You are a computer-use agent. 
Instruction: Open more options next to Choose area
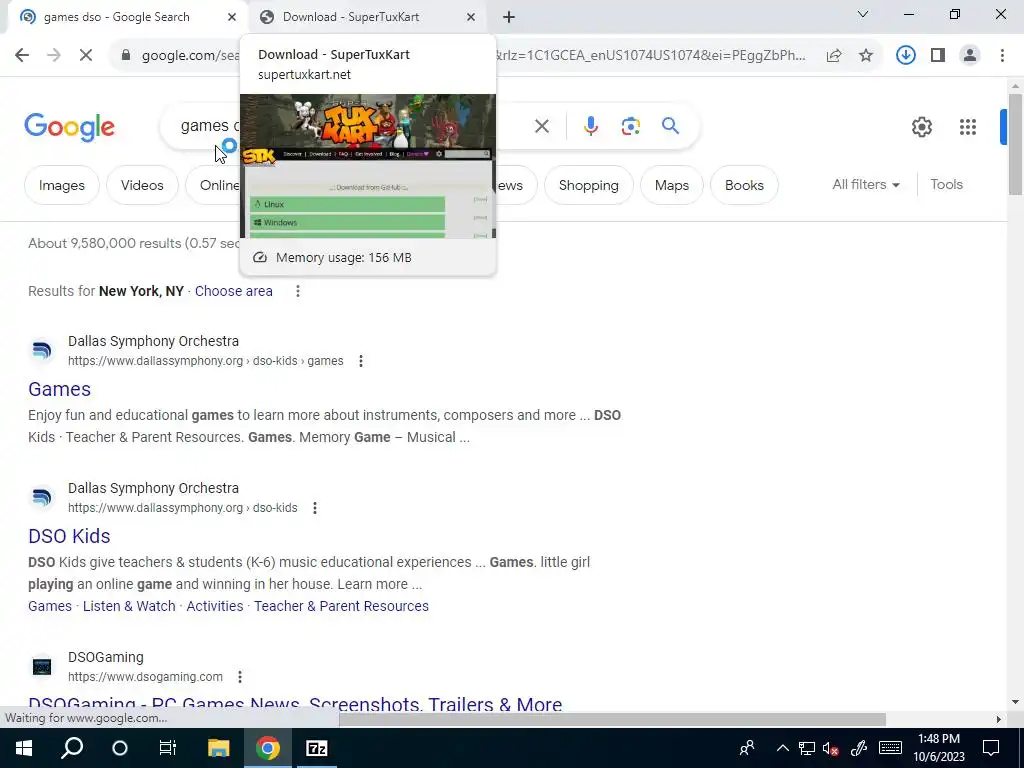[298, 291]
